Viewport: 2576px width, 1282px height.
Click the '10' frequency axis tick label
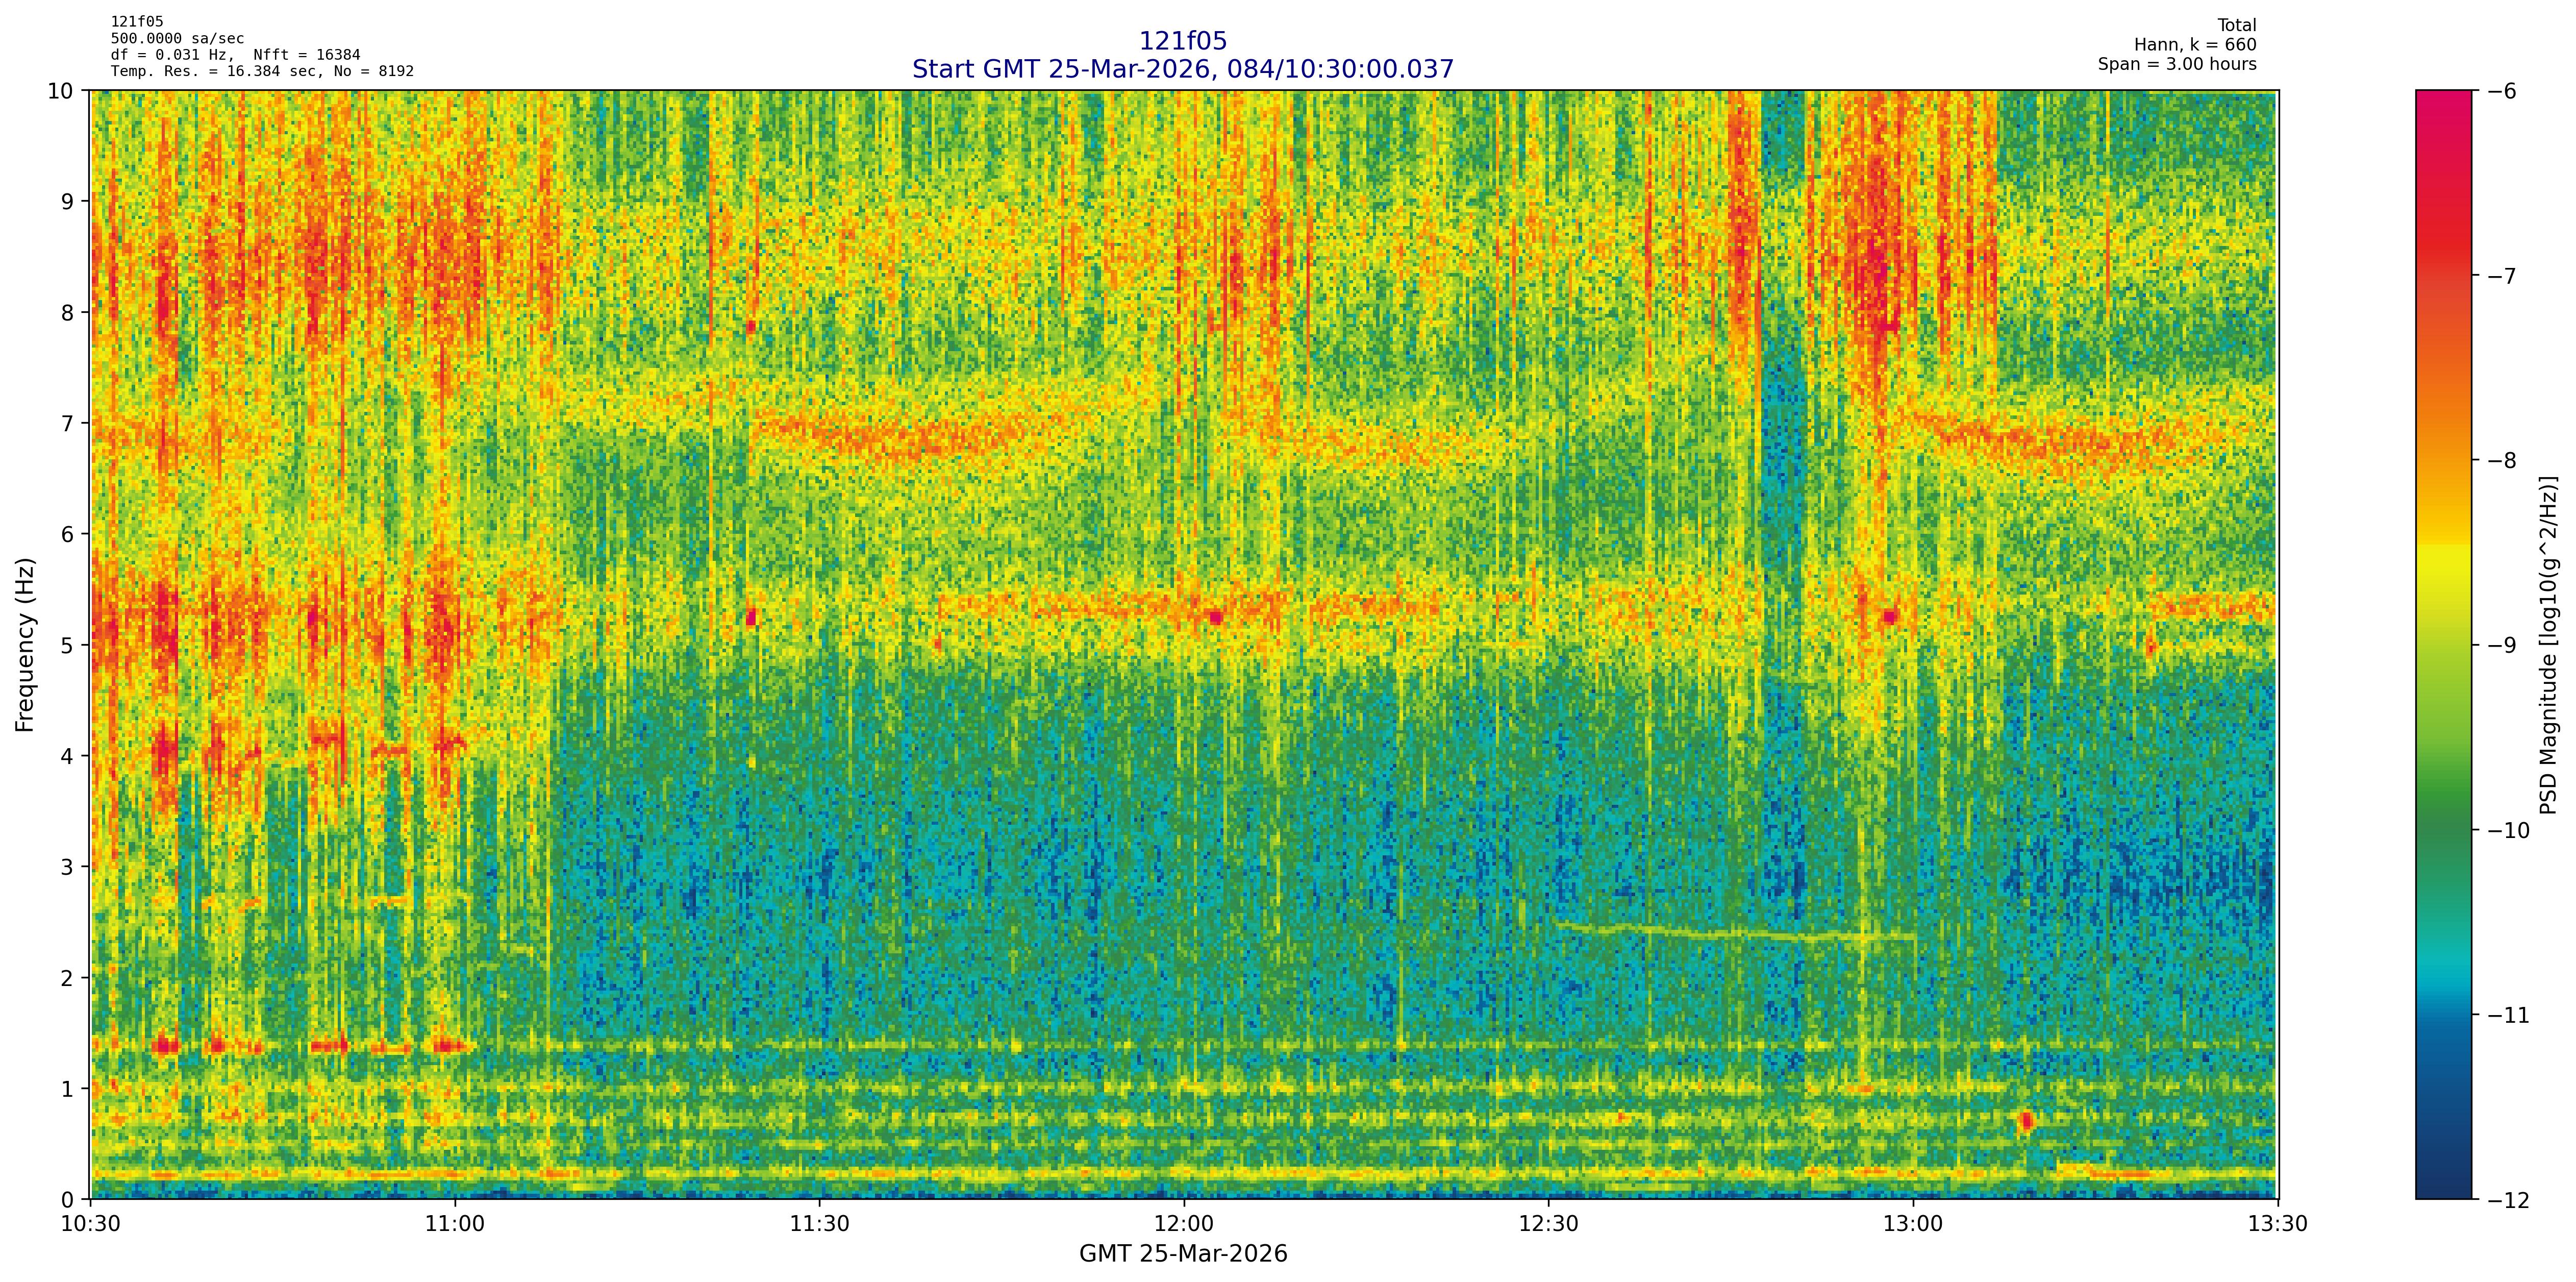click(x=61, y=91)
